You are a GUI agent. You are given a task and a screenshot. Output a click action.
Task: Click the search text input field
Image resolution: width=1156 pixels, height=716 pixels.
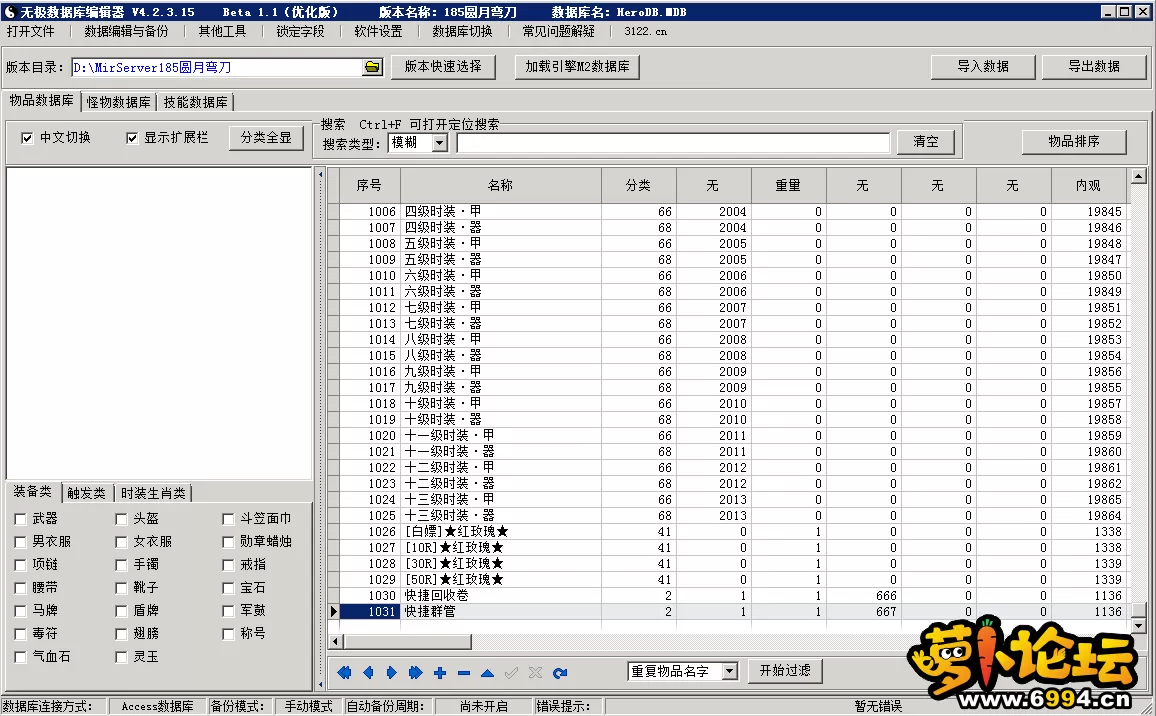click(673, 142)
